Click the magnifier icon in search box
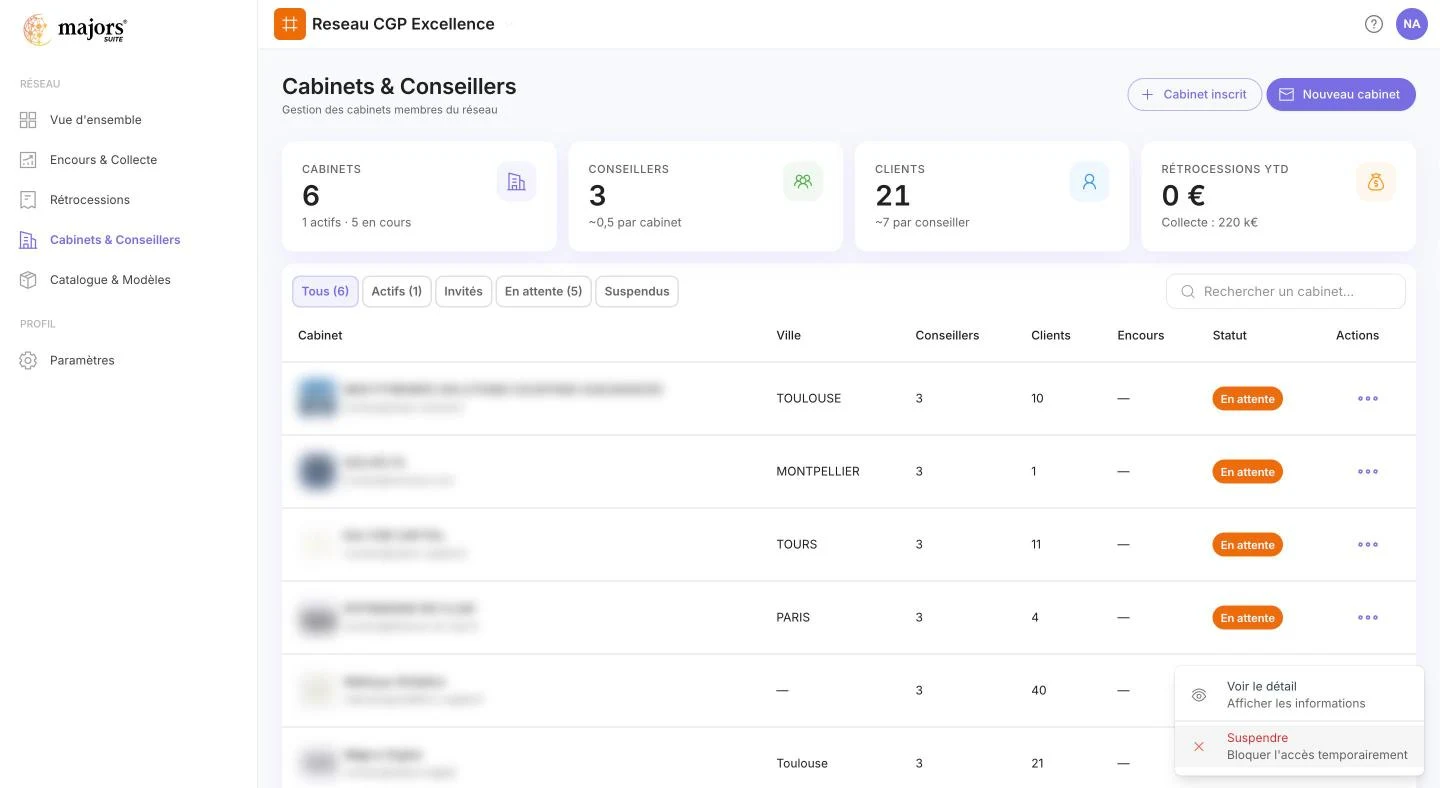 pos(1188,292)
